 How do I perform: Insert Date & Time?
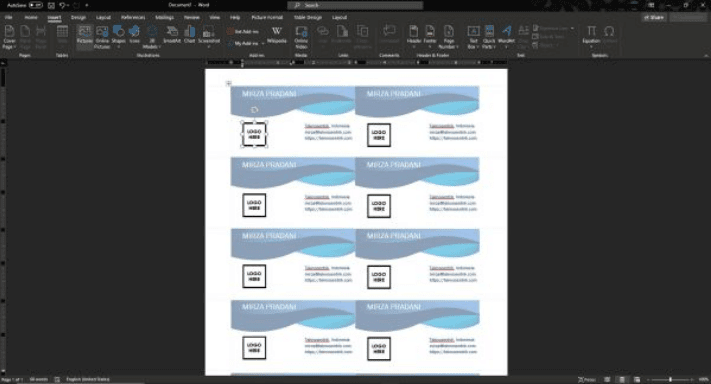(x=548, y=37)
